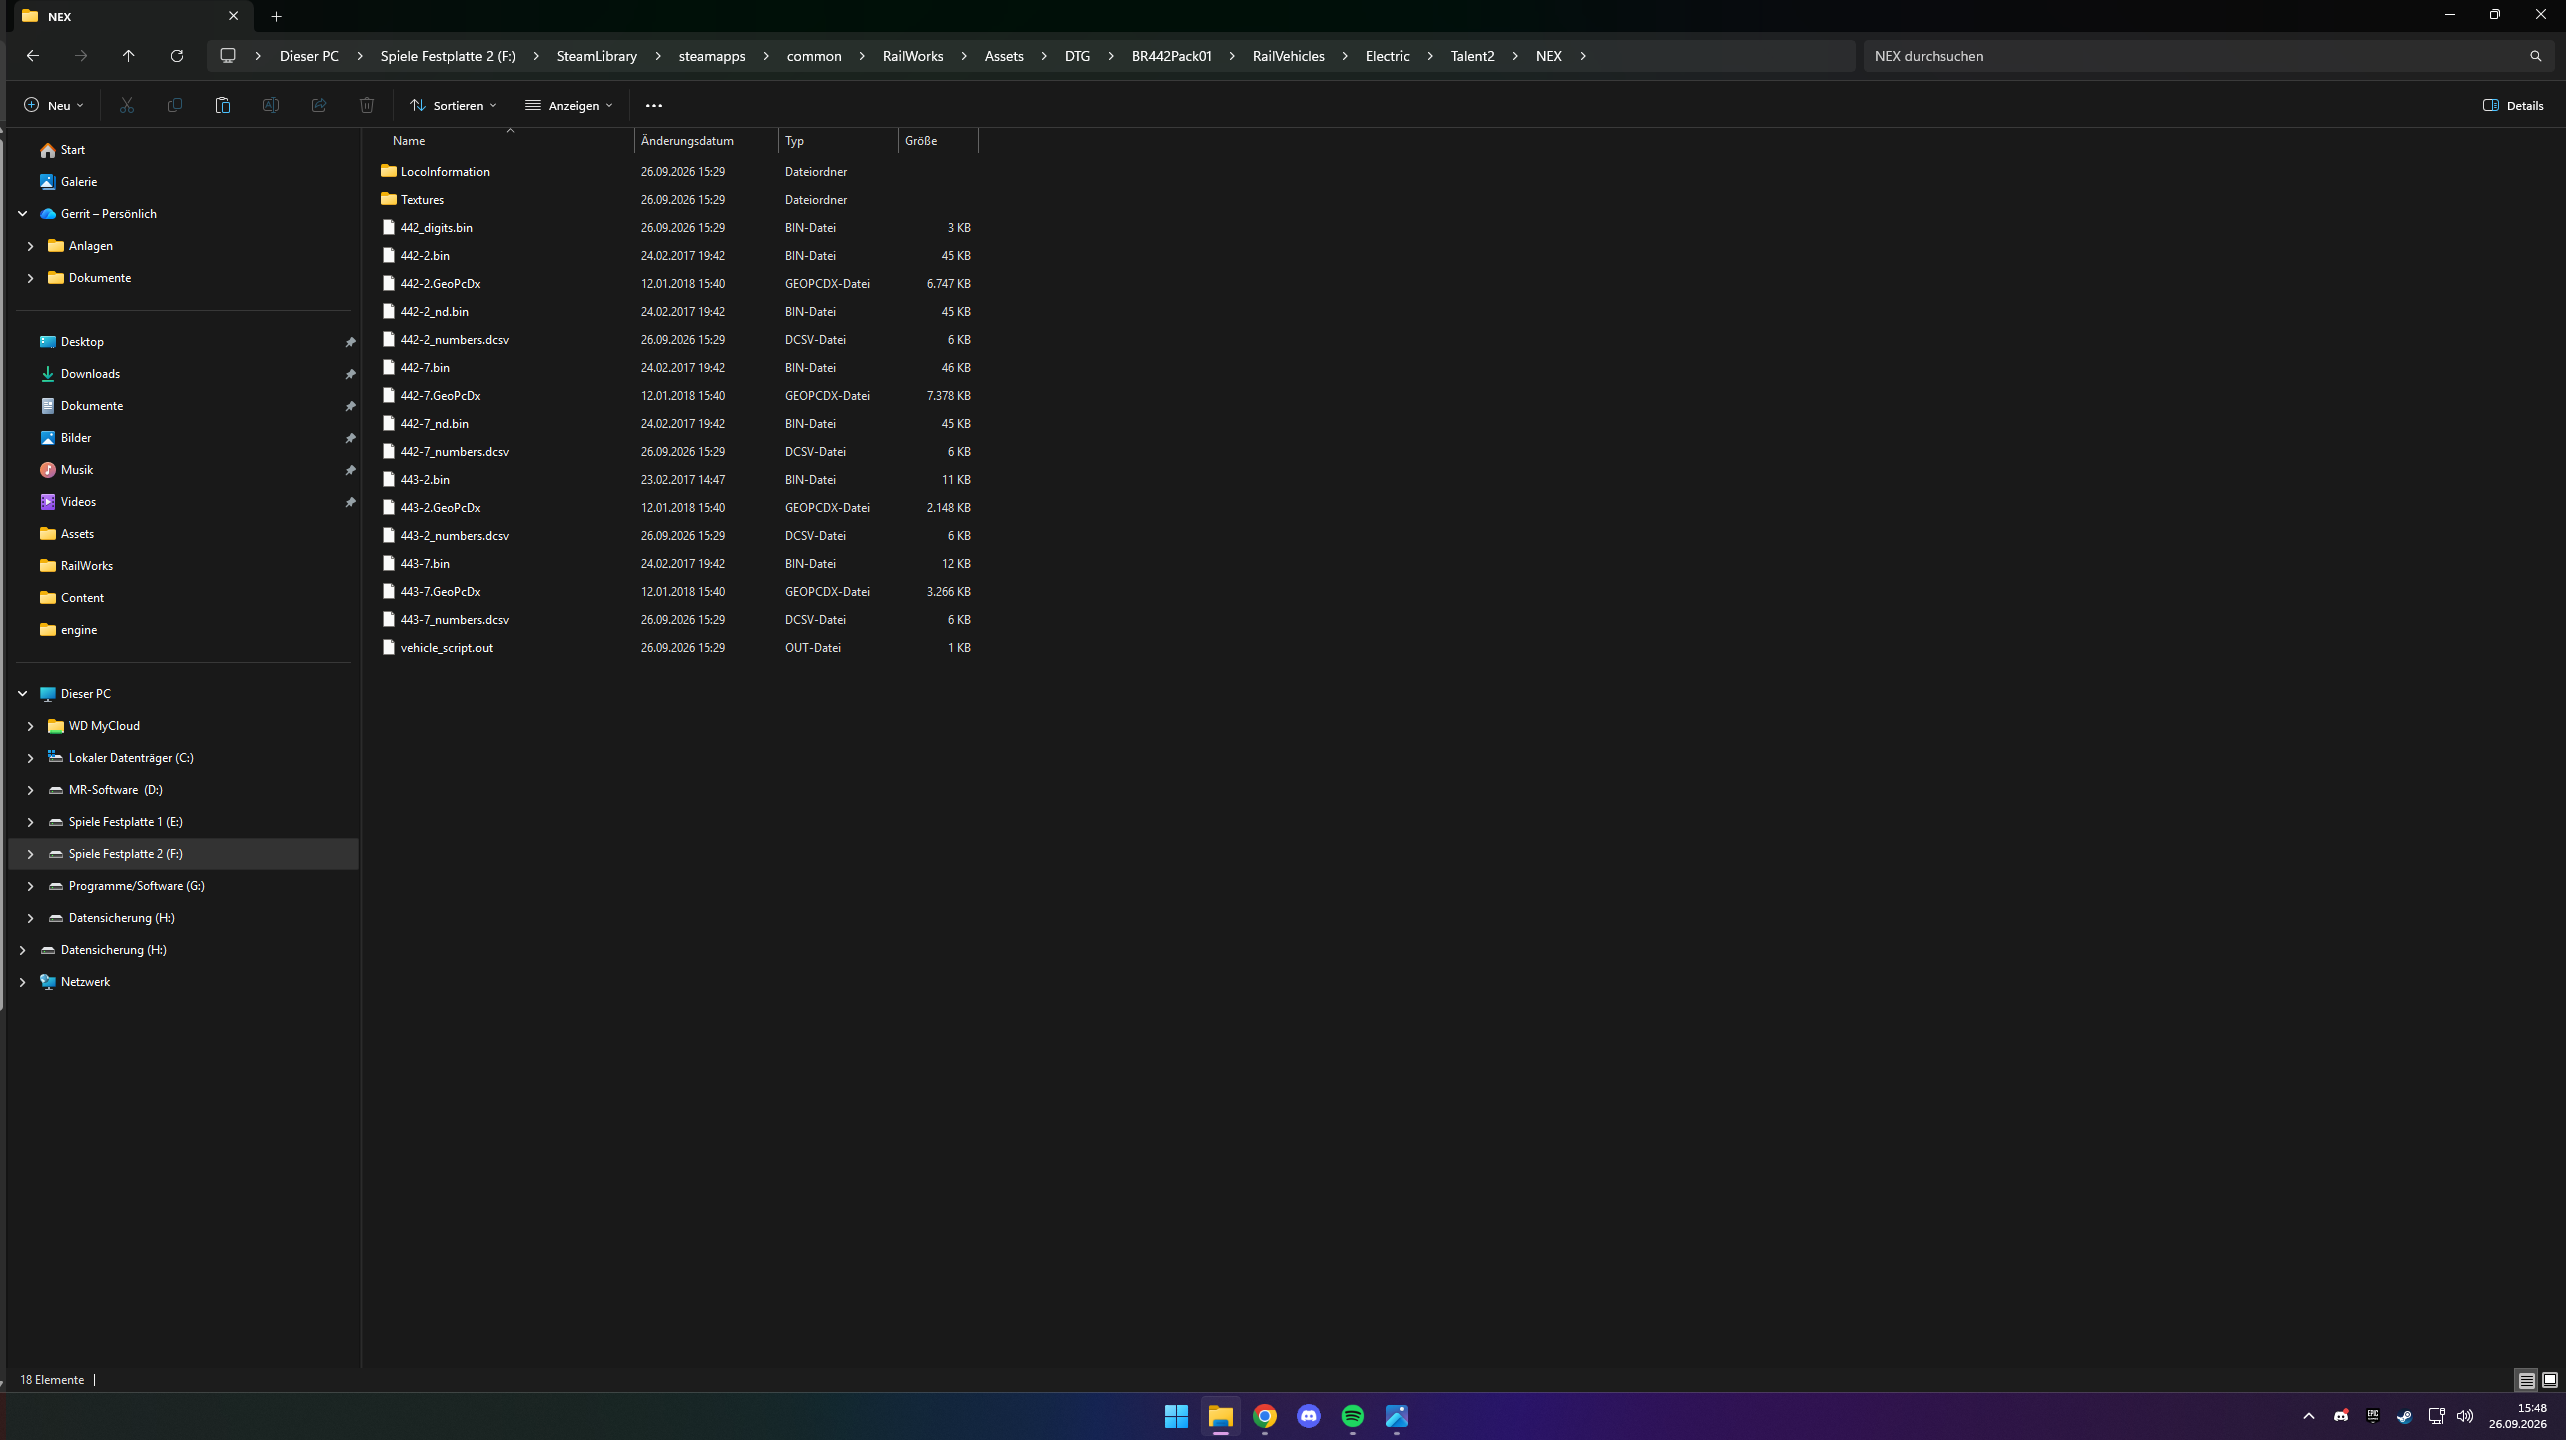Viewport: 2566px width, 1440px height.
Task: Click the Neu new item menu
Action: point(54,105)
